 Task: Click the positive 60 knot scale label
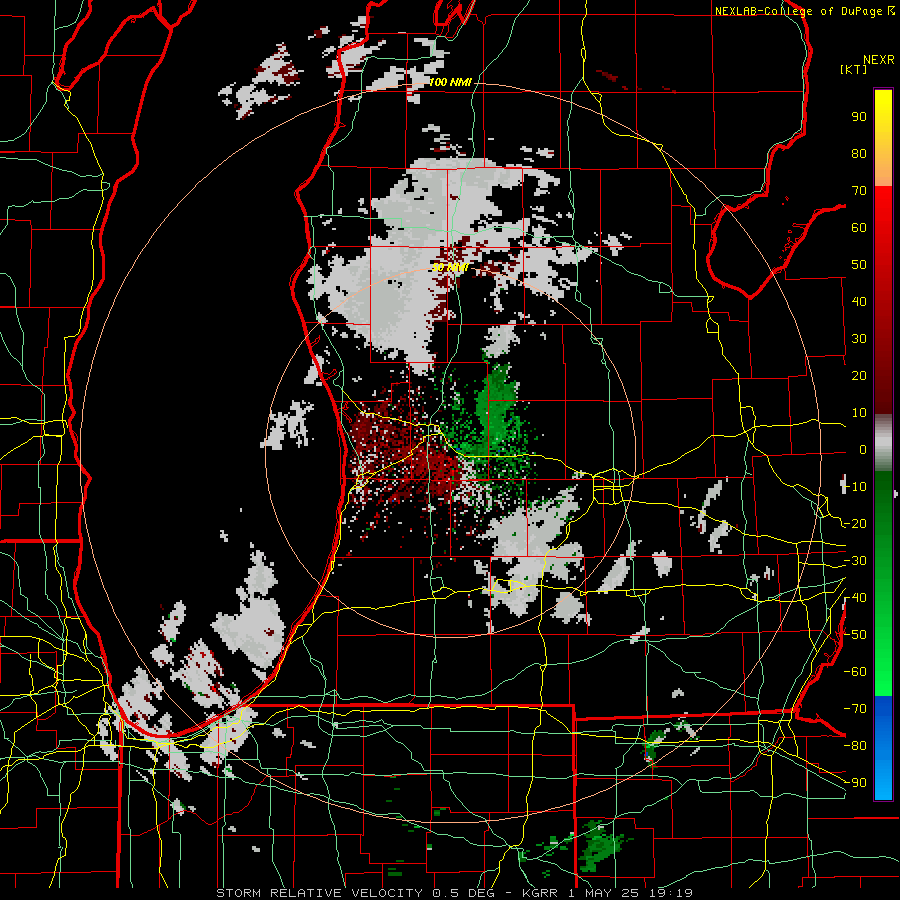click(859, 228)
